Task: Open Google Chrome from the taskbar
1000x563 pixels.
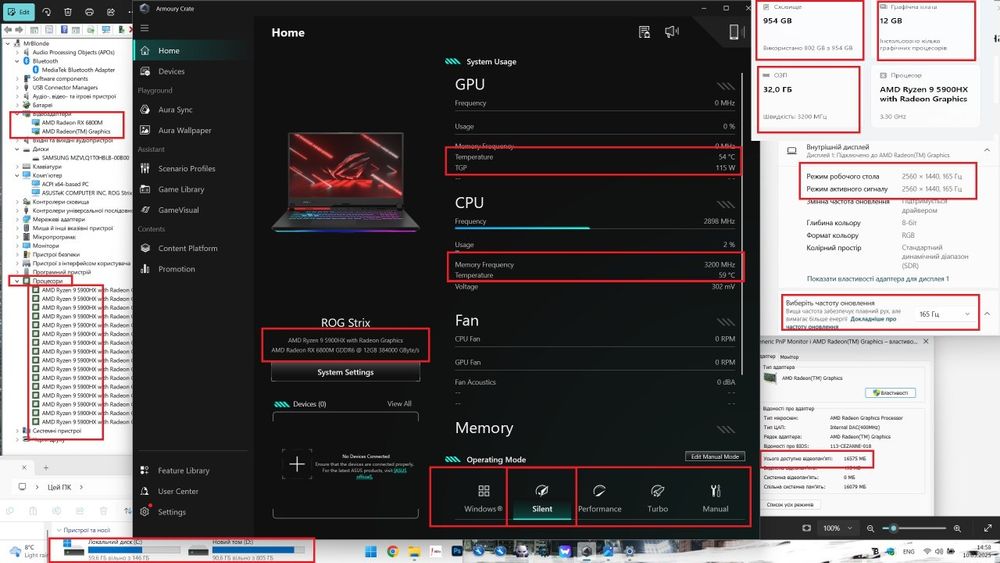Action: (x=392, y=552)
